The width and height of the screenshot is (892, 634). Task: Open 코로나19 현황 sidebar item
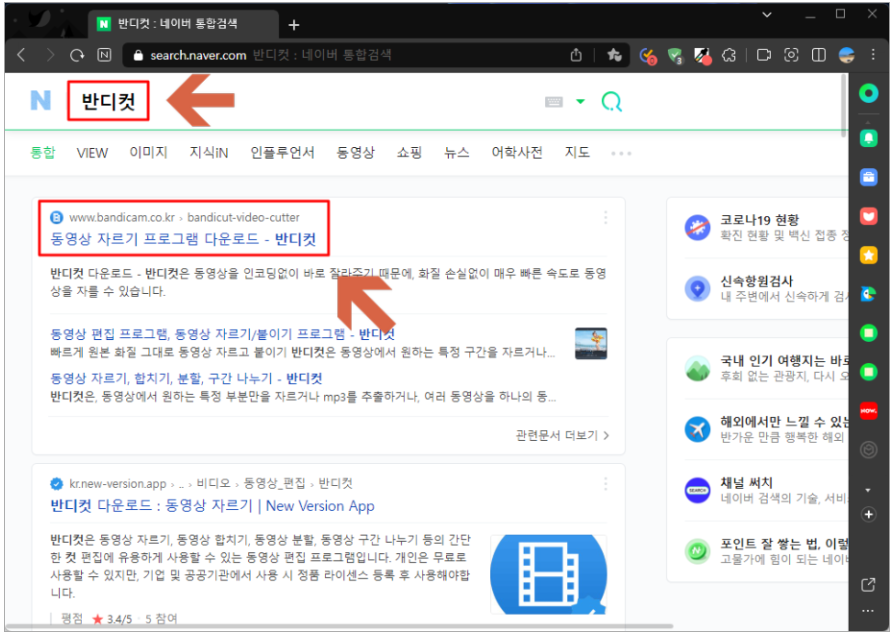pos(766,228)
